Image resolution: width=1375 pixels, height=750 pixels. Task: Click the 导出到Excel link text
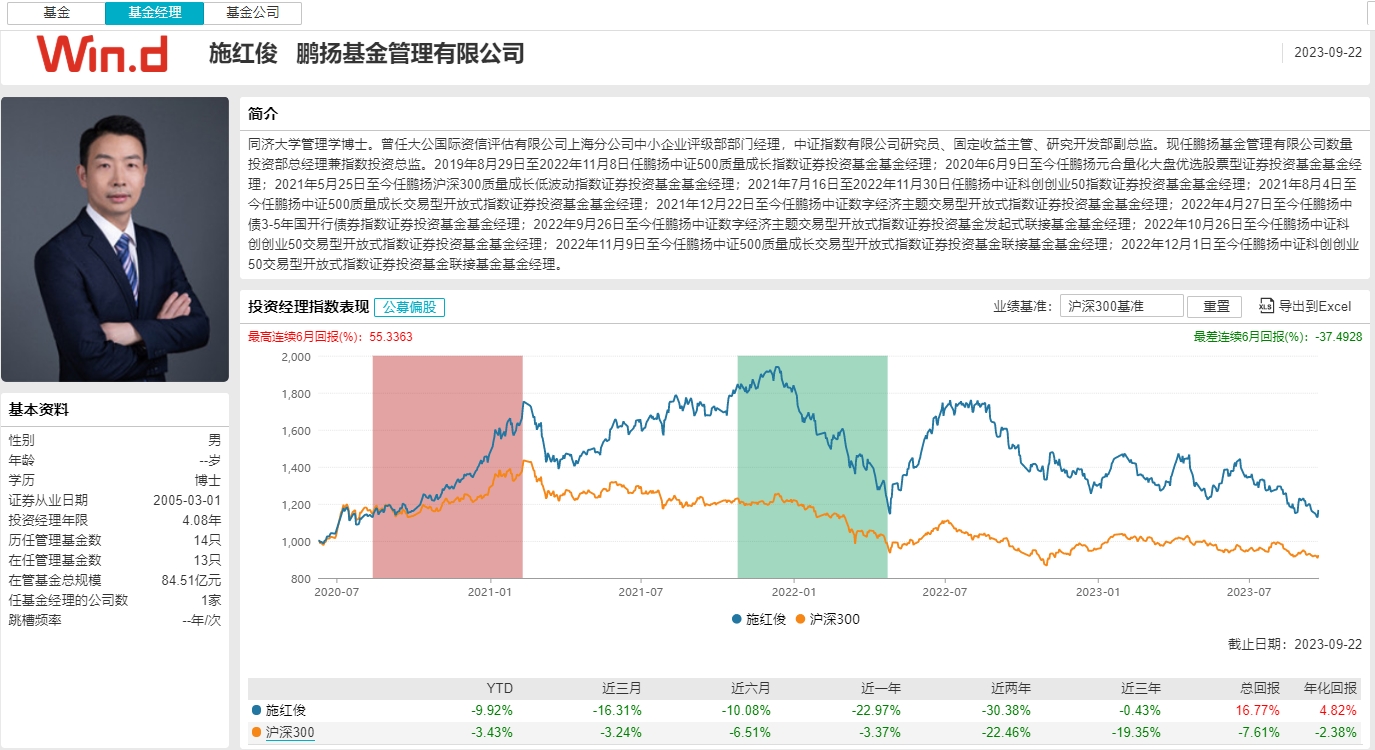1314,306
